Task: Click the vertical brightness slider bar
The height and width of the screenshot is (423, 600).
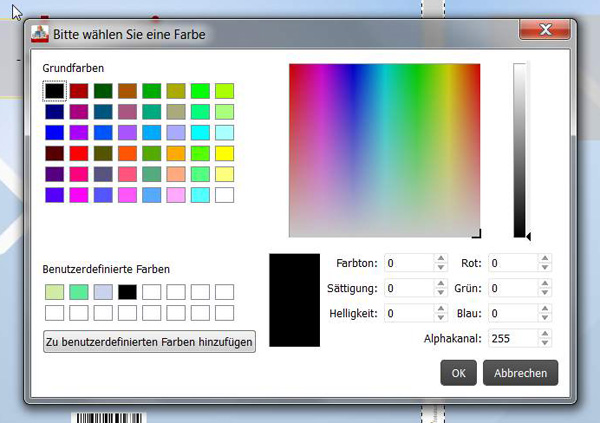Action: (520, 150)
